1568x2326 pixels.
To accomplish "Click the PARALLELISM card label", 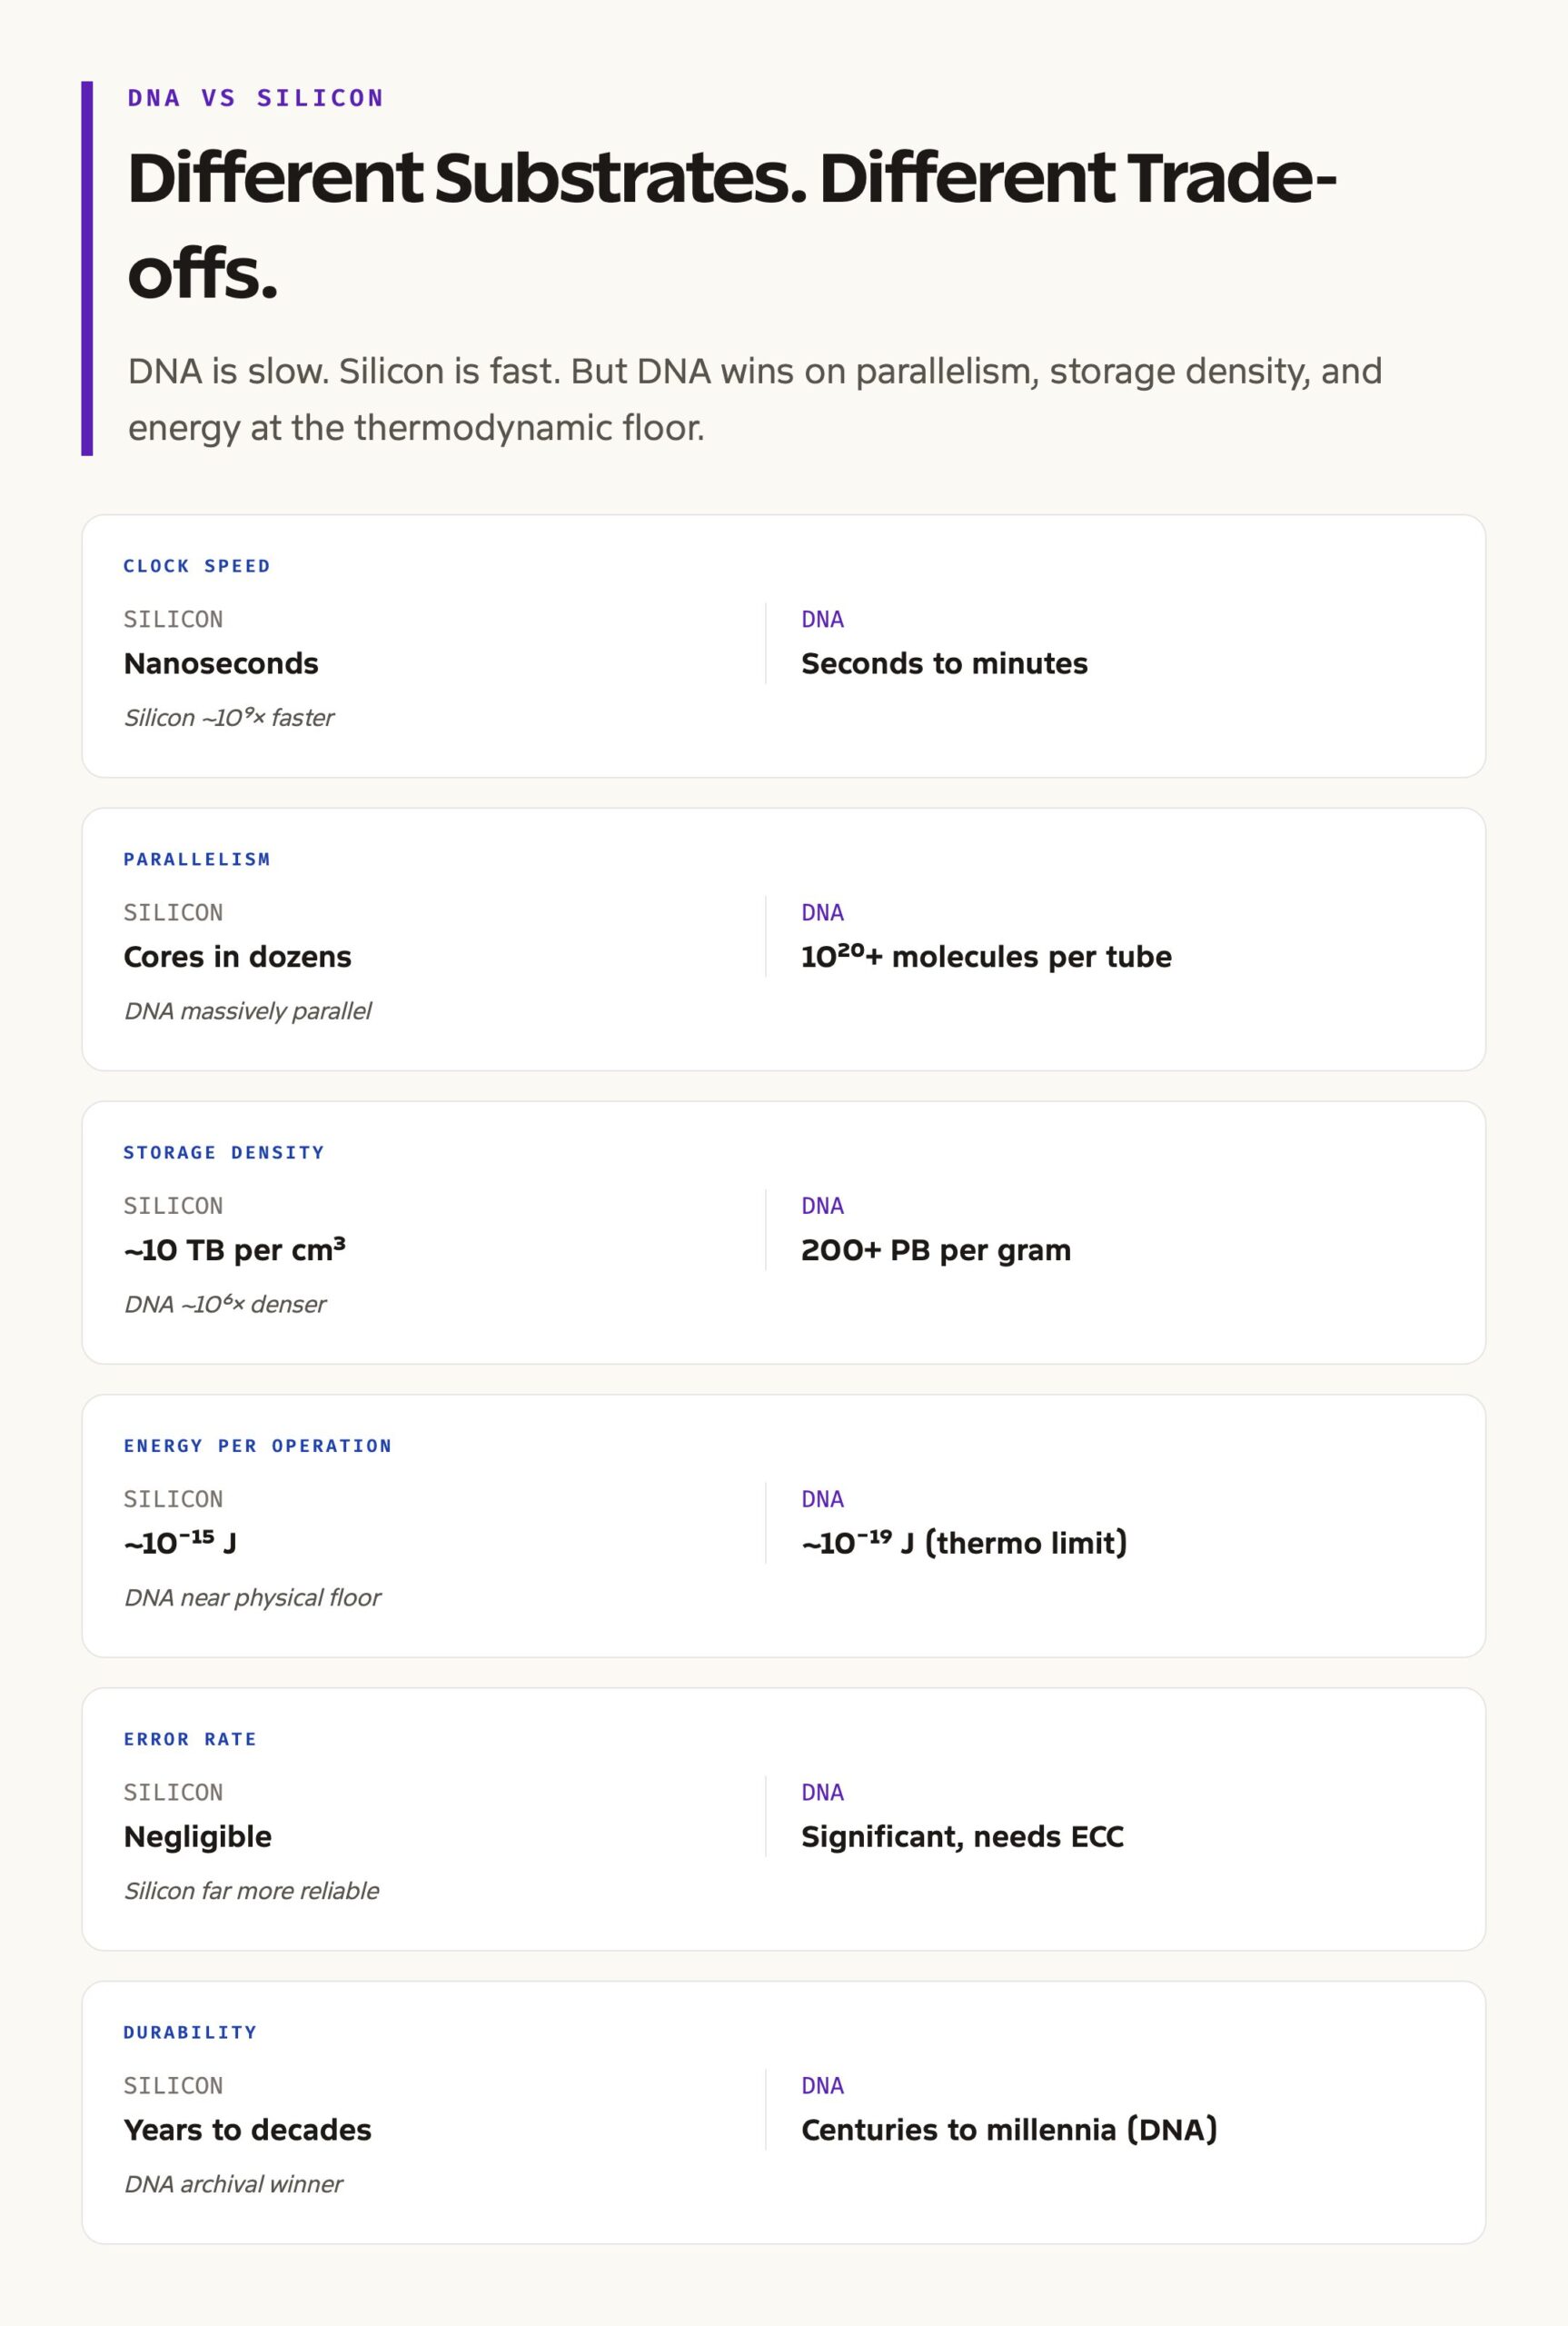I will click(197, 859).
